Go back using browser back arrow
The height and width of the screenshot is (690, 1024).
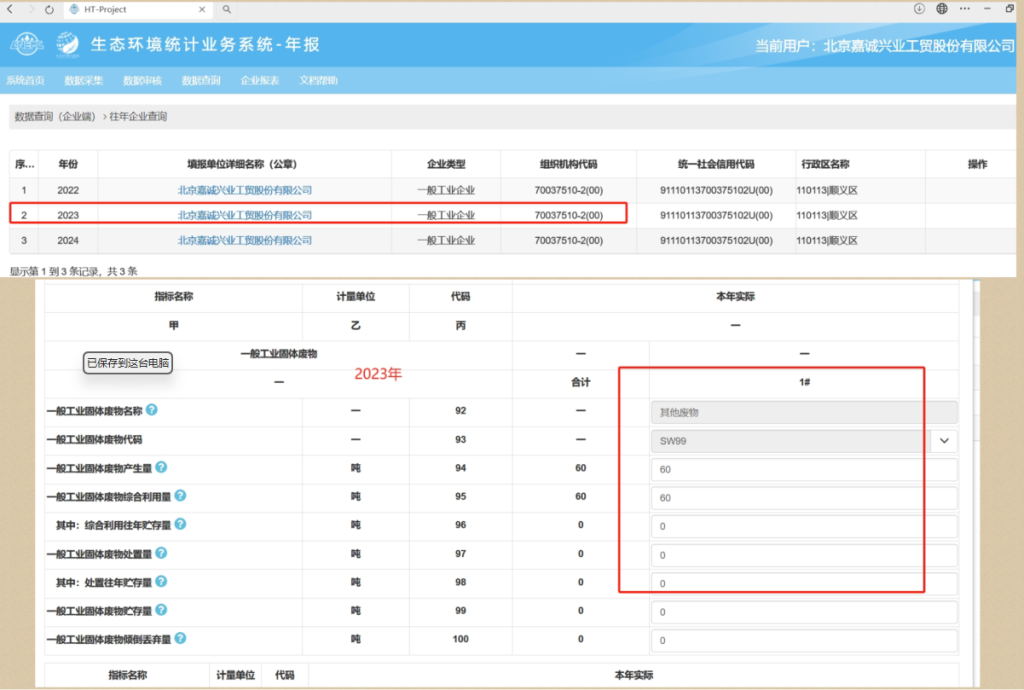tap(10, 9)
